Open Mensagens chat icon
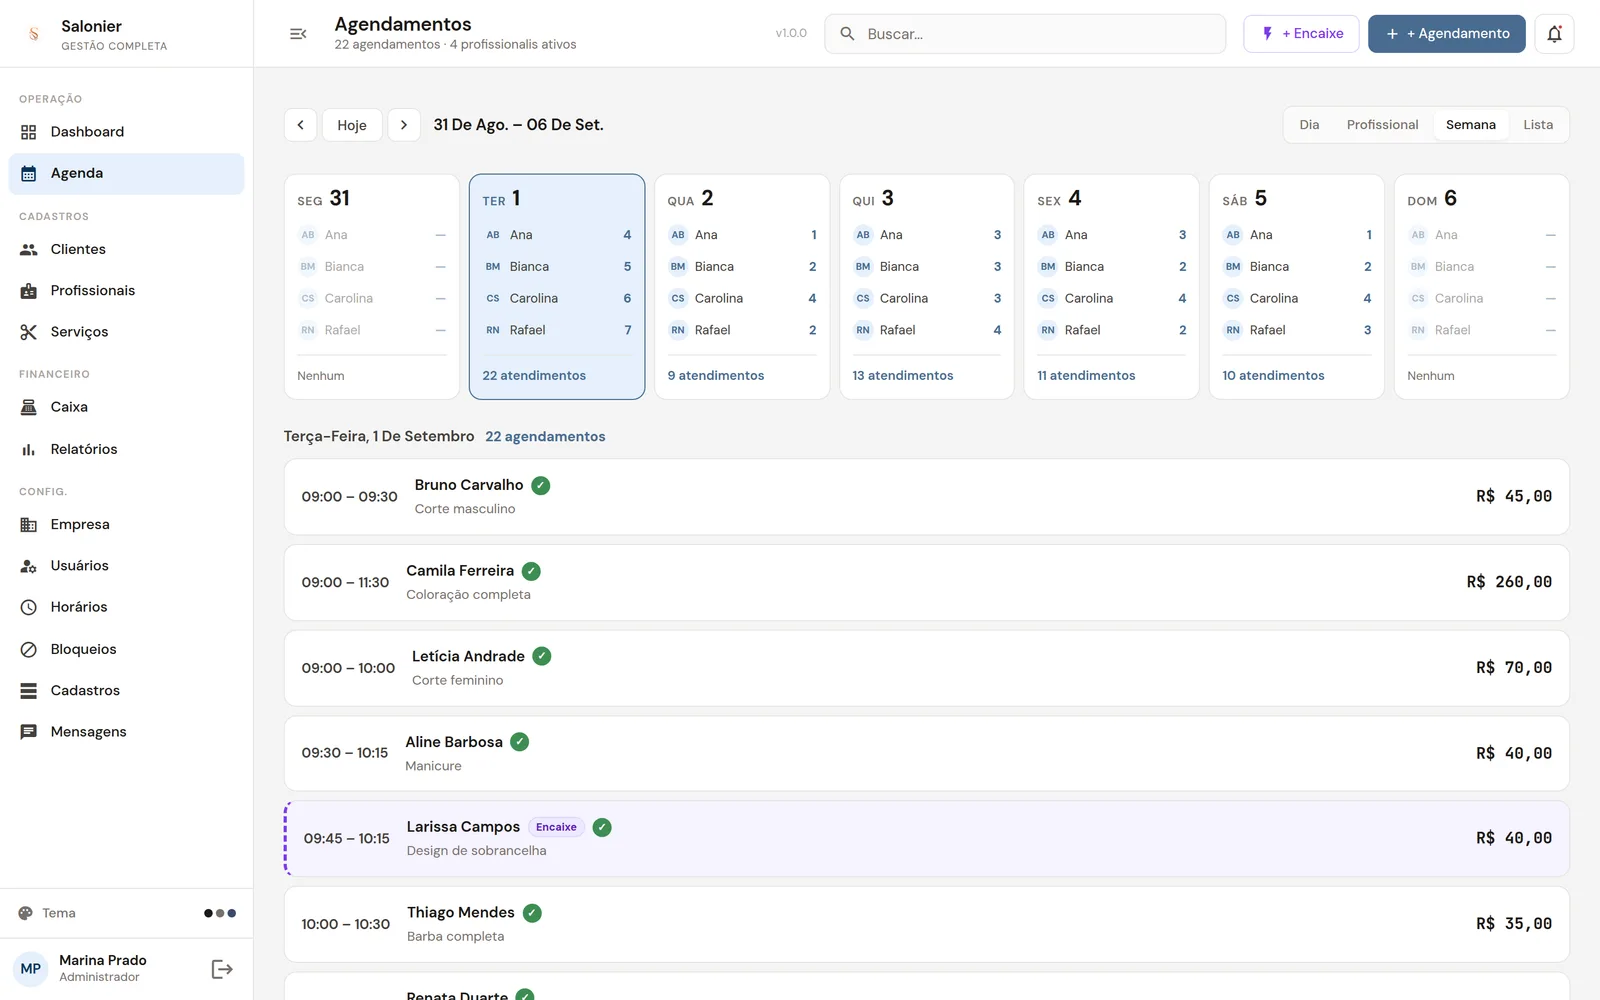This screenshot has height=1000, width=1600. 29,732
